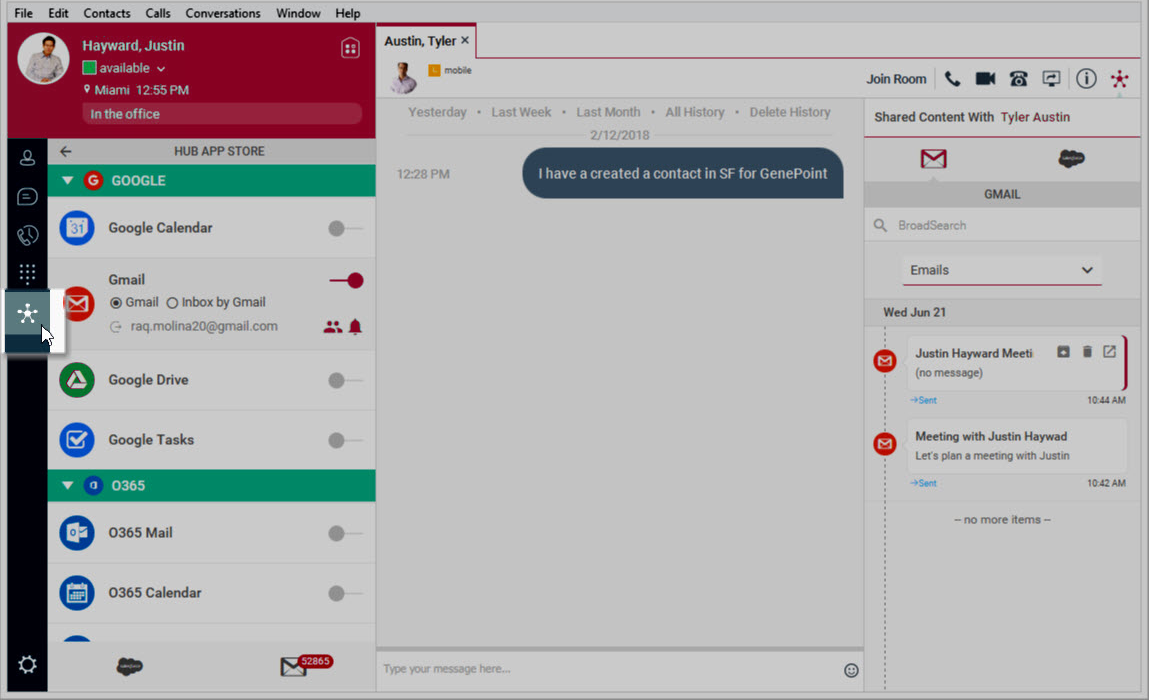Select the Austin, Tyler chat tab
This screenshot has width=1149, height=700.
[x=420, y=41]
